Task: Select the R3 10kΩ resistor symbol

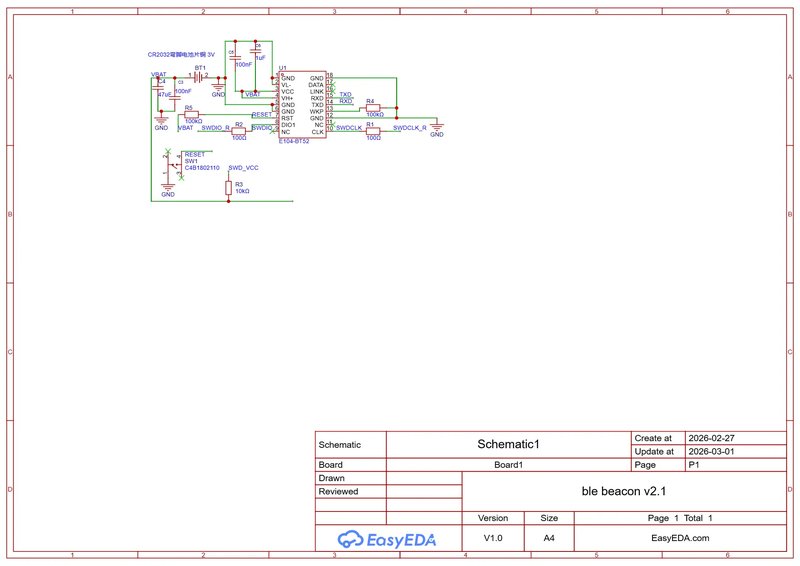Action: pyautogui.click(x=229, y=188)
